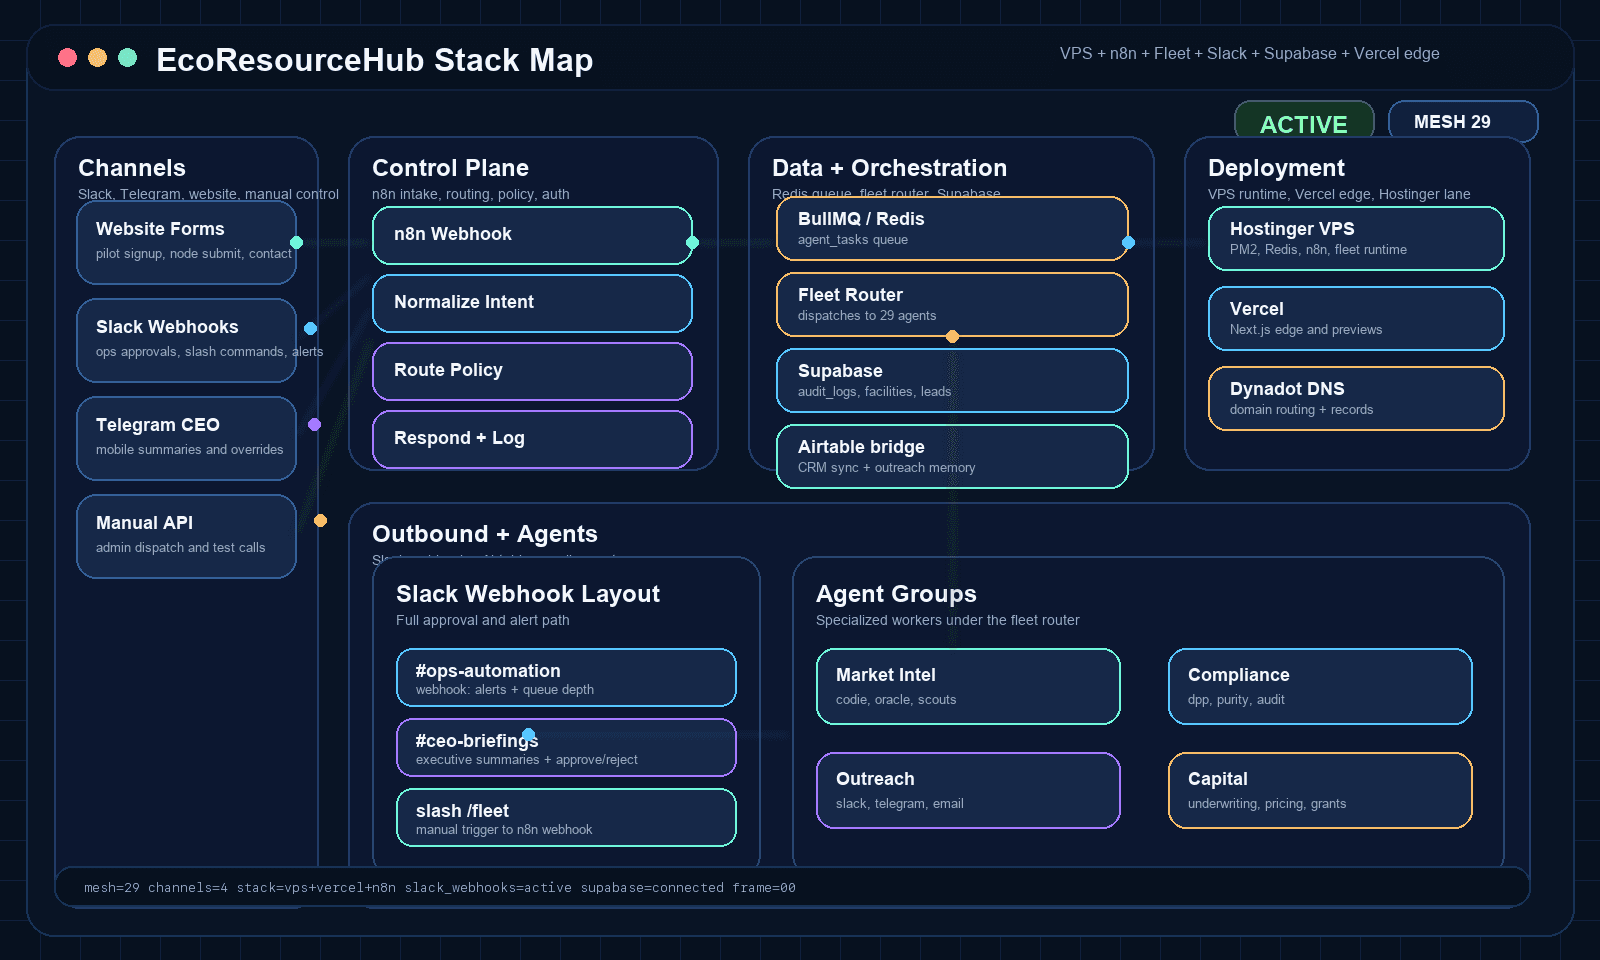Expand the Data + Orchestration section
This screenshot has height=960, width=1600.
click(888, 168)
